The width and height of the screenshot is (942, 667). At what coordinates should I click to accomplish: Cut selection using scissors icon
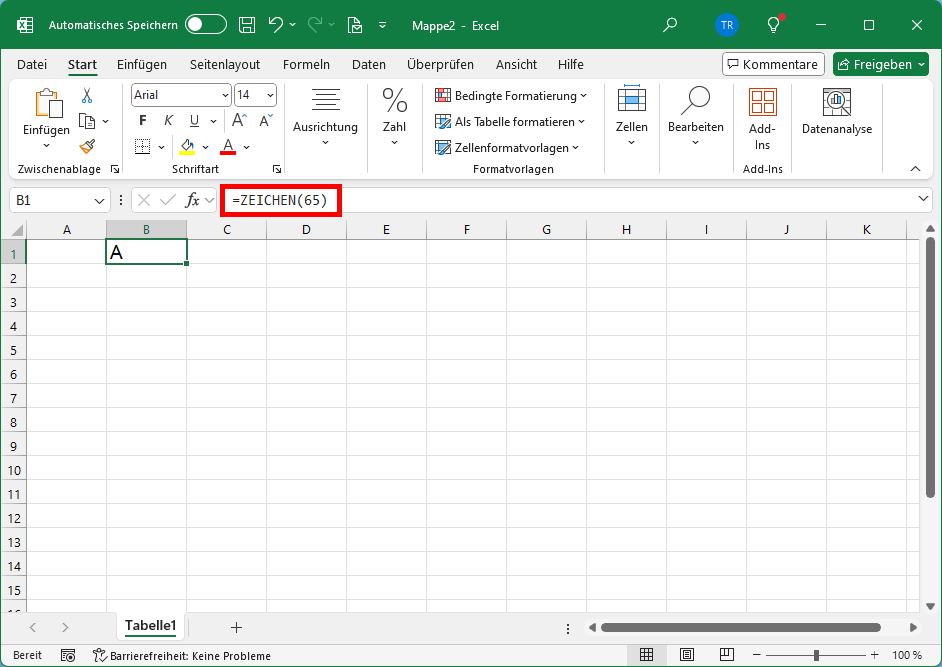88,94
